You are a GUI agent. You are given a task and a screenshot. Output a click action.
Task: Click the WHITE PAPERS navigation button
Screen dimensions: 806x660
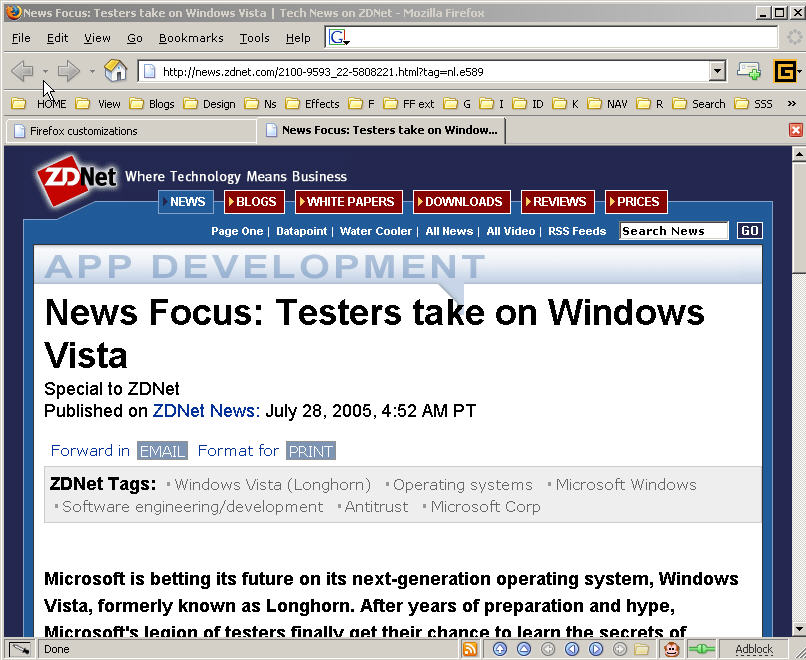[x=349, y=201]
